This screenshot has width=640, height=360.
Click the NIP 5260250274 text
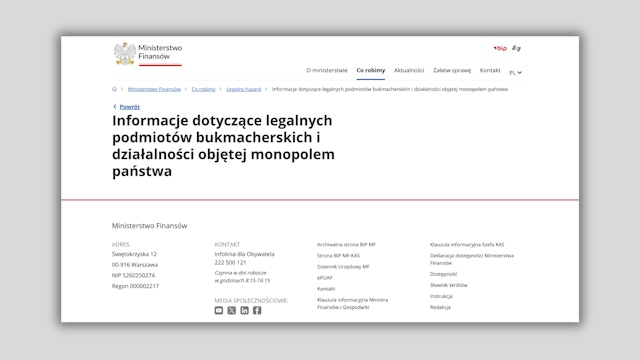[x=133, y=275]
